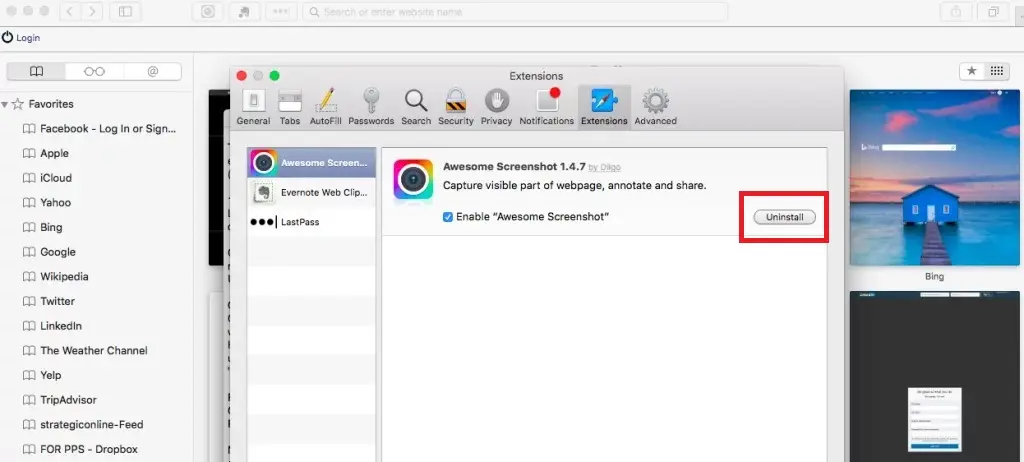
Task: Open the Bing bookmark in sidebar
Action: click(42, 227)
